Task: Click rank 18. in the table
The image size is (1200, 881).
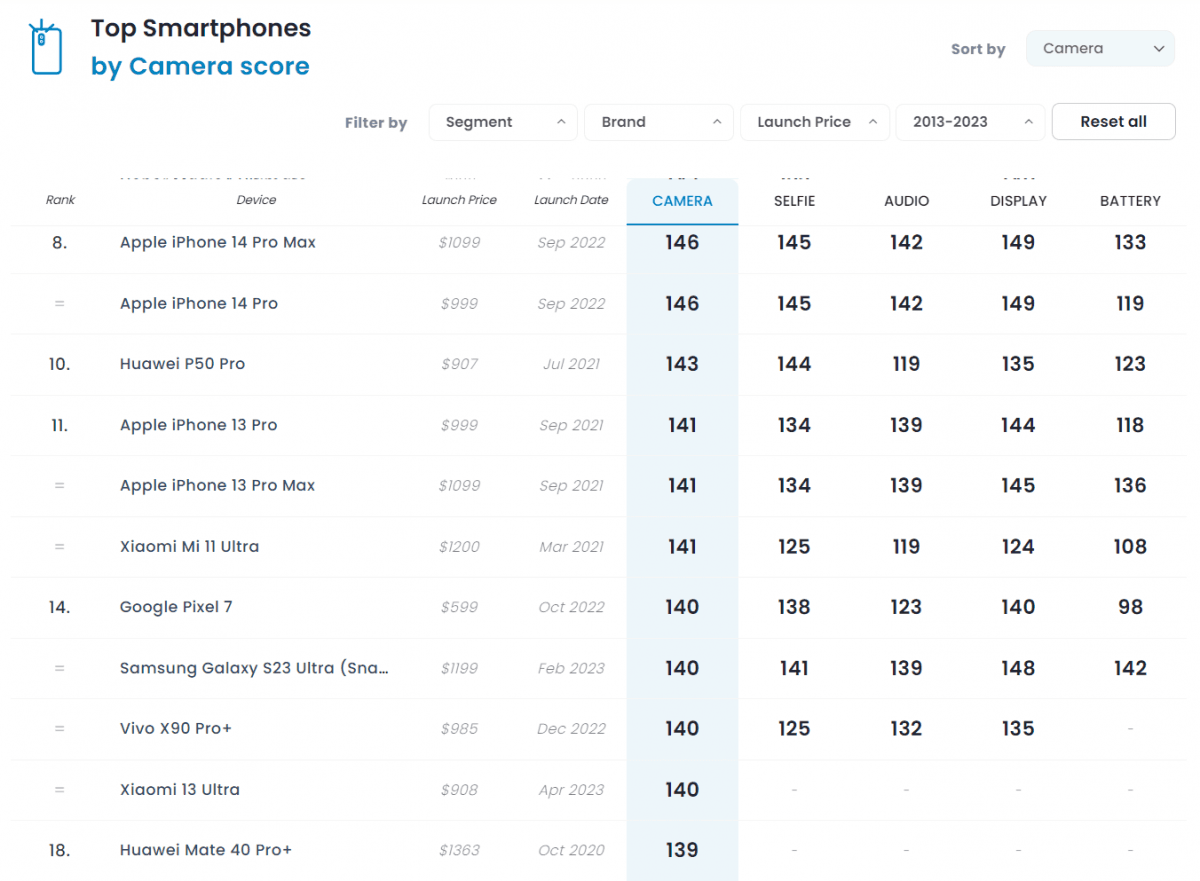Action: (x=59, y=850)
